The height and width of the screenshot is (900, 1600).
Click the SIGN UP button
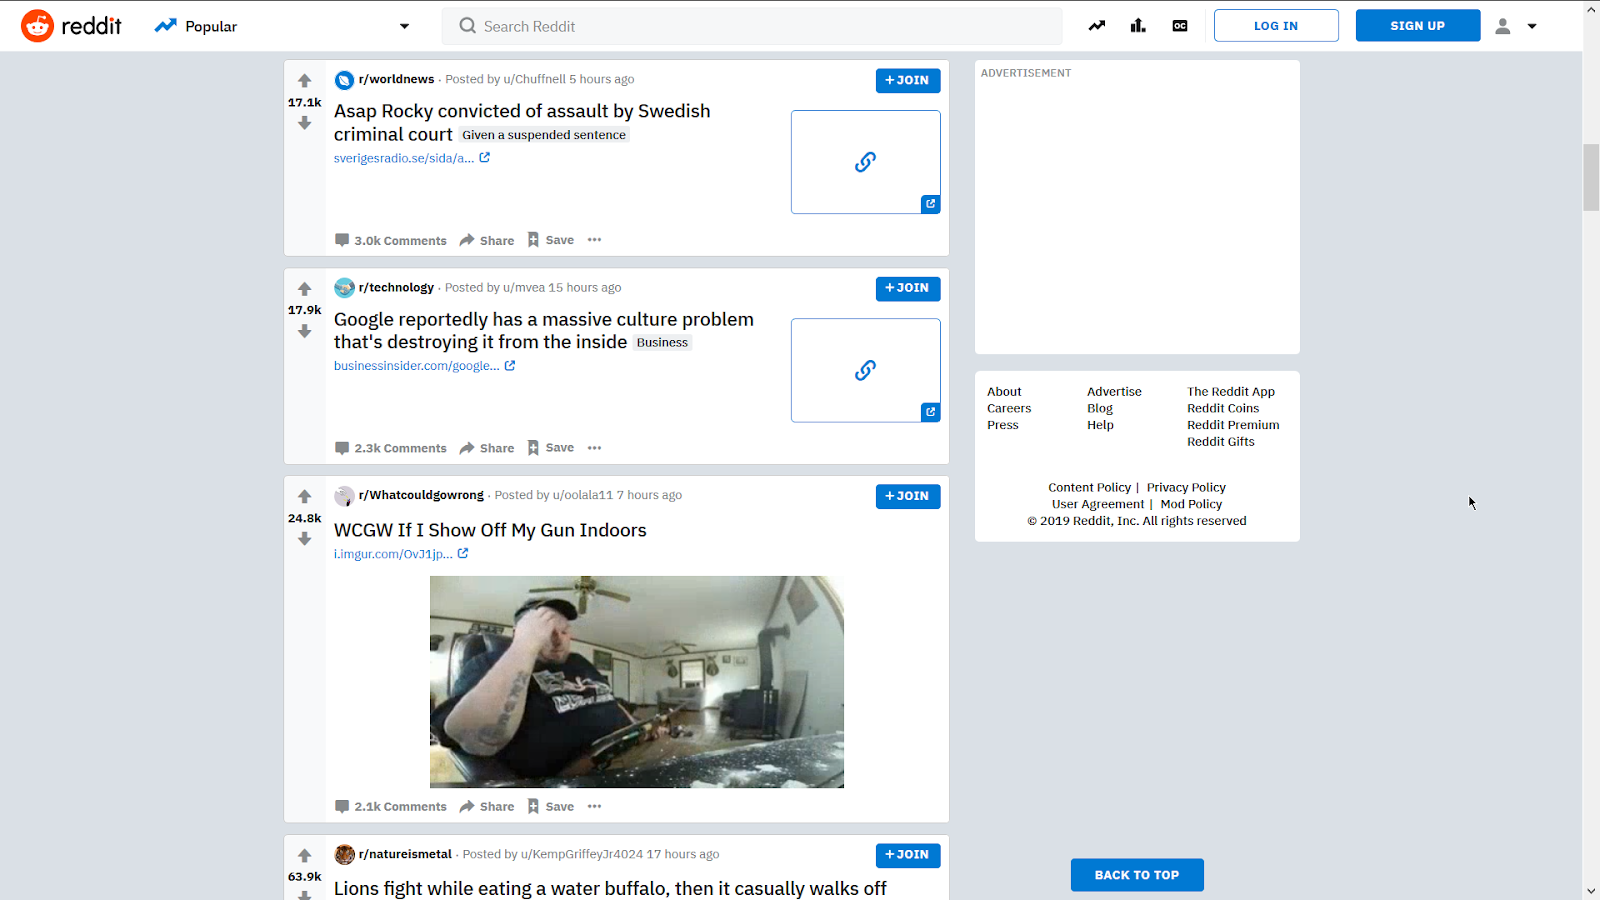point(1418,26)
